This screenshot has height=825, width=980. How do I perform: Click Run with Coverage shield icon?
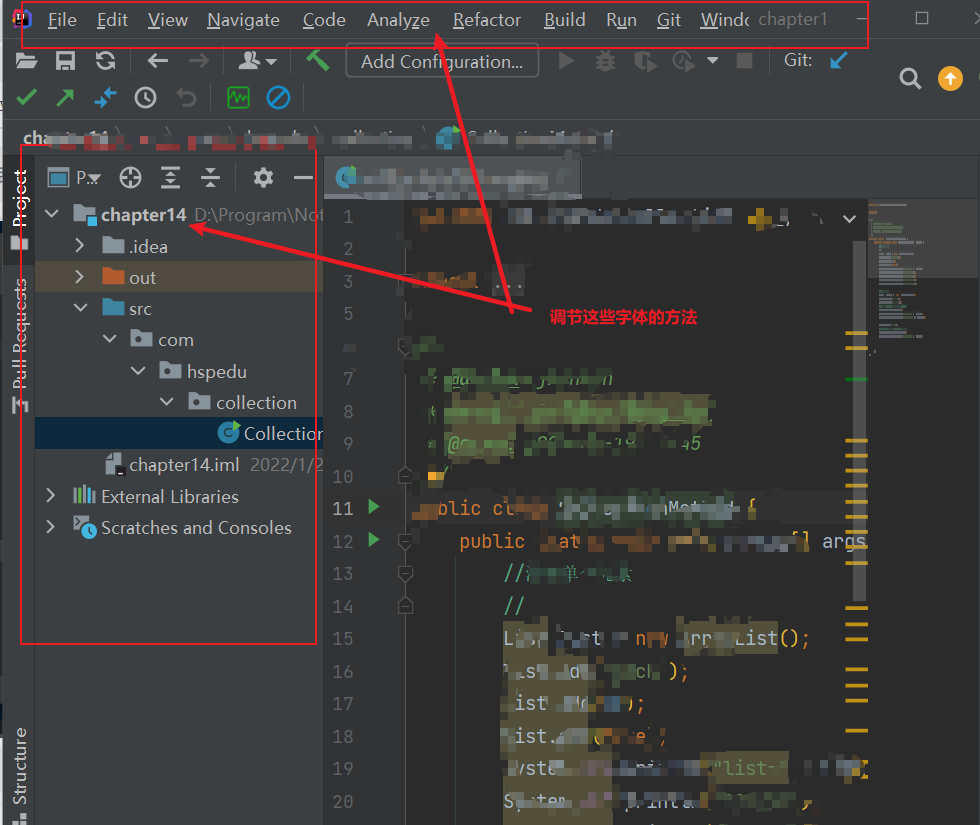tap(644, 61)
